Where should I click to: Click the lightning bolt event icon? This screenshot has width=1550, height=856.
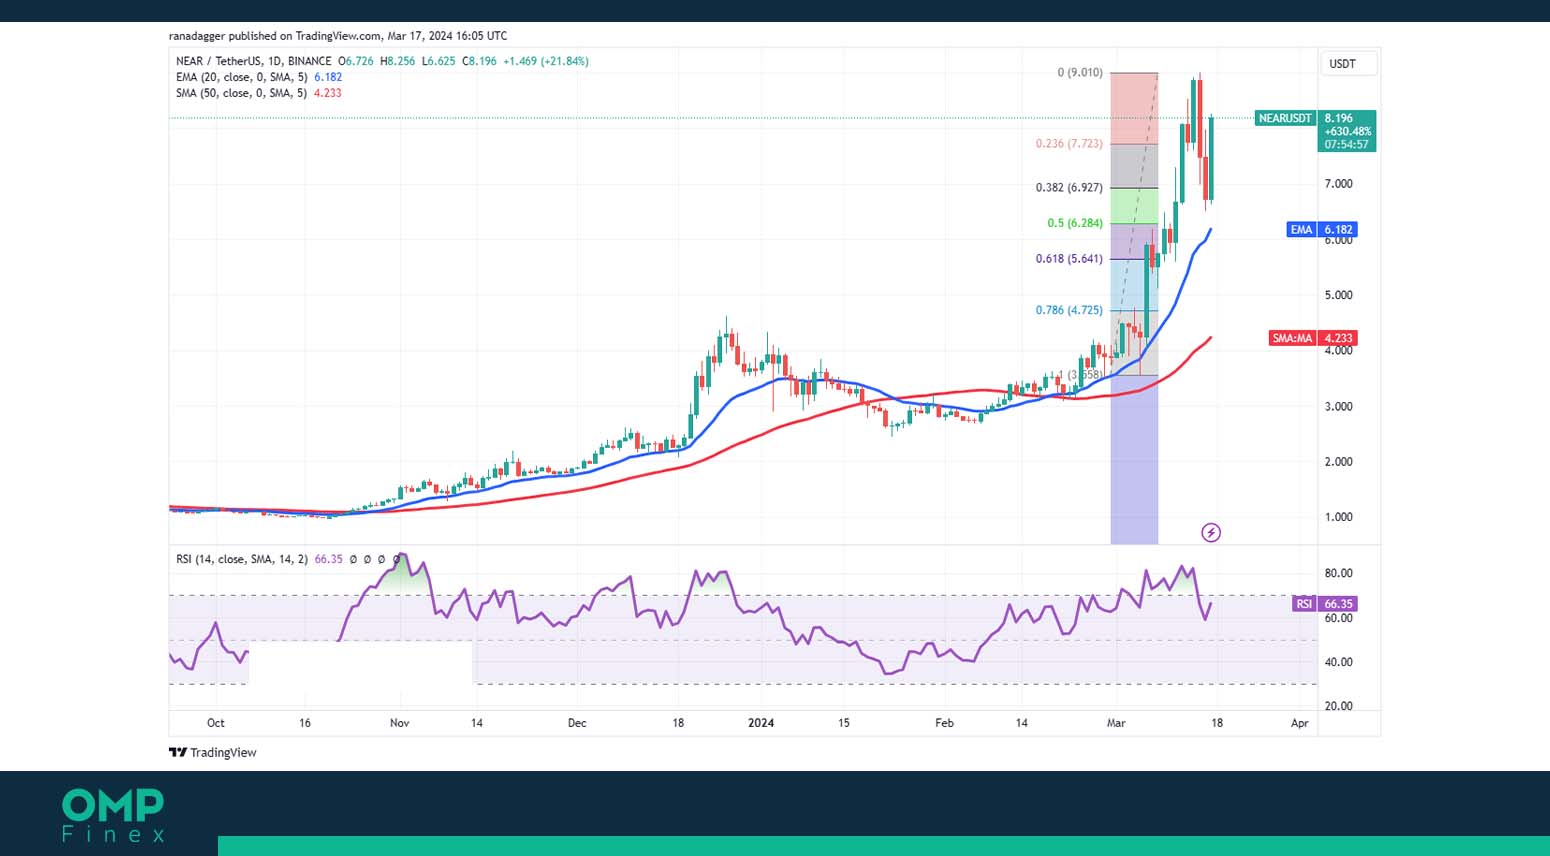[1211, 532]
